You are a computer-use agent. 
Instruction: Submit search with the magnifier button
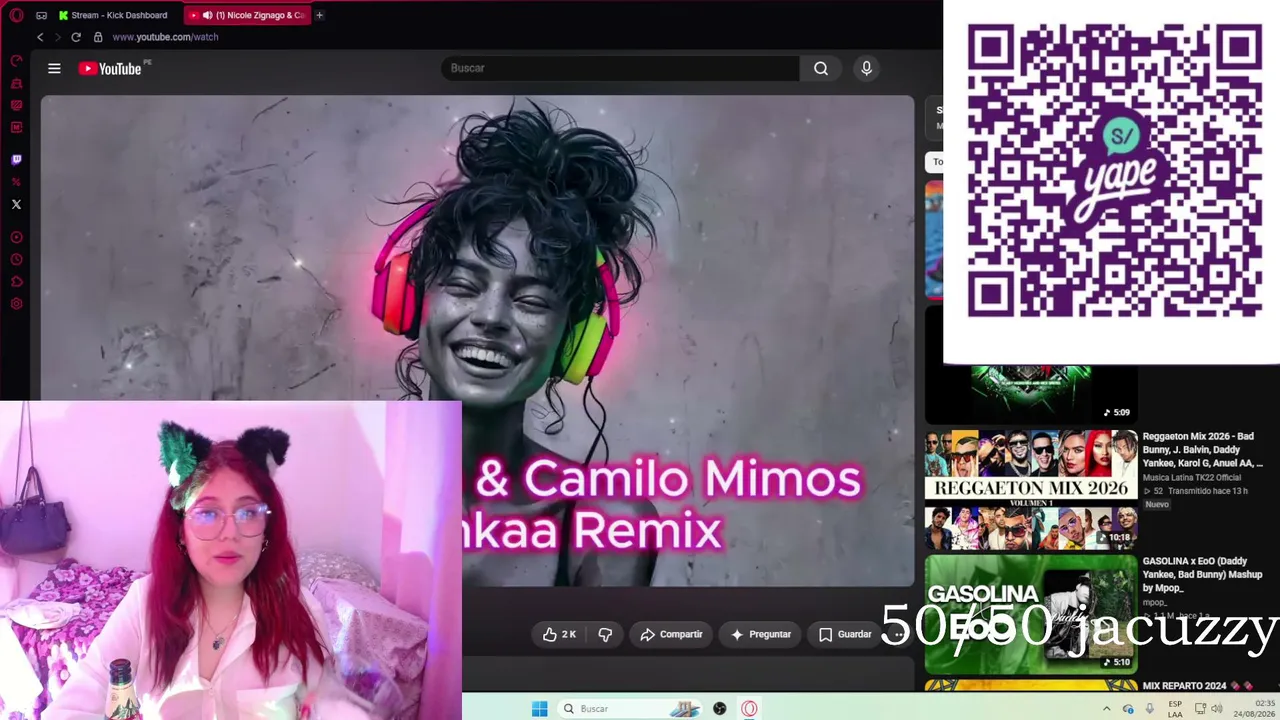[821, 68]
